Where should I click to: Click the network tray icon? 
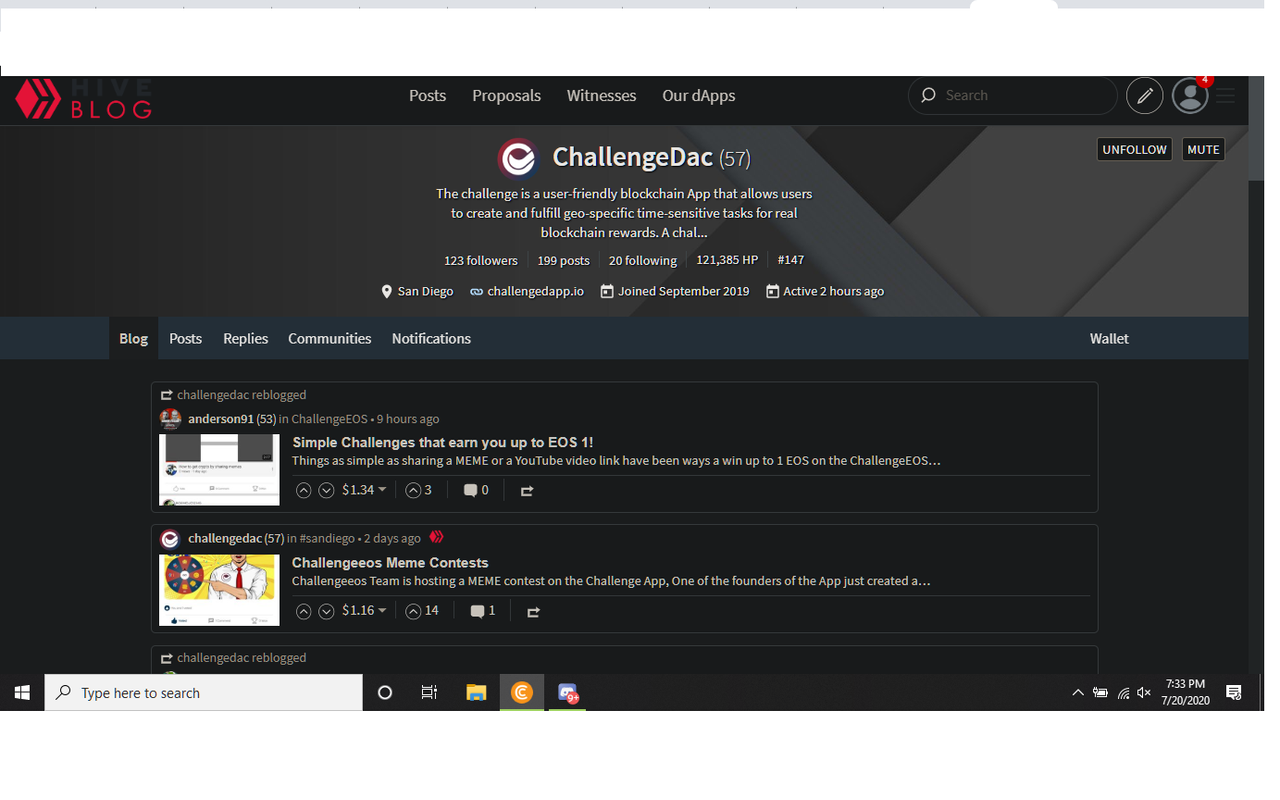(1123, 692)
